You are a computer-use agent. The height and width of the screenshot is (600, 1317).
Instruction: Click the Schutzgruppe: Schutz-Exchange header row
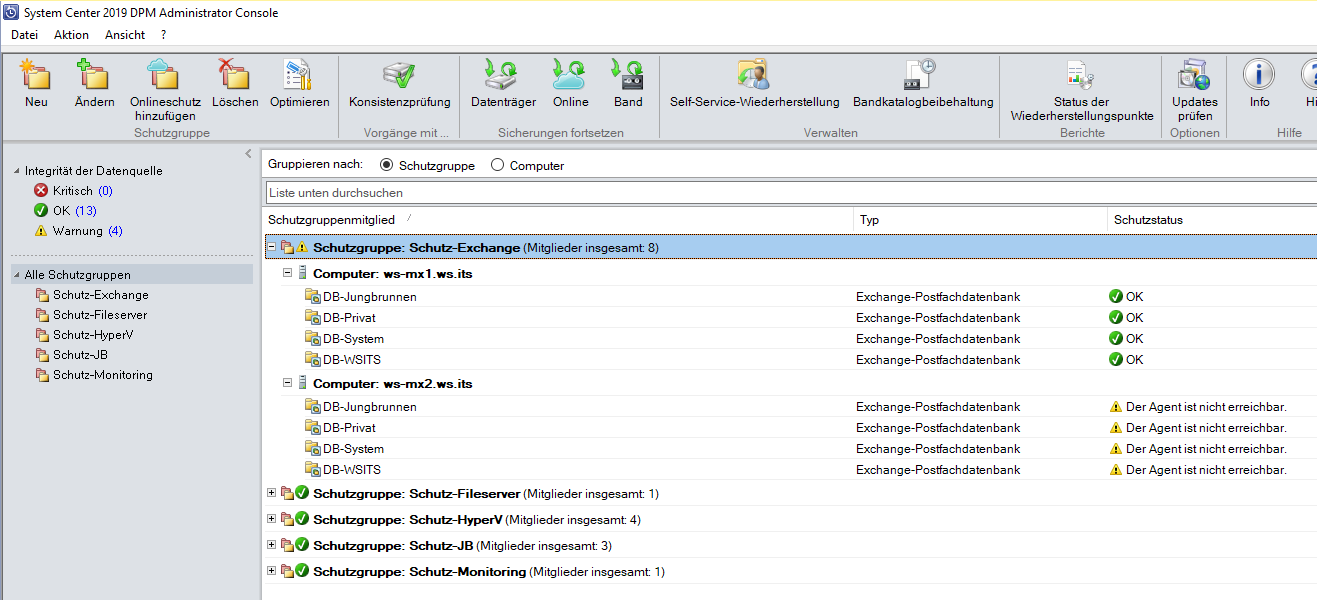[790, 247]
